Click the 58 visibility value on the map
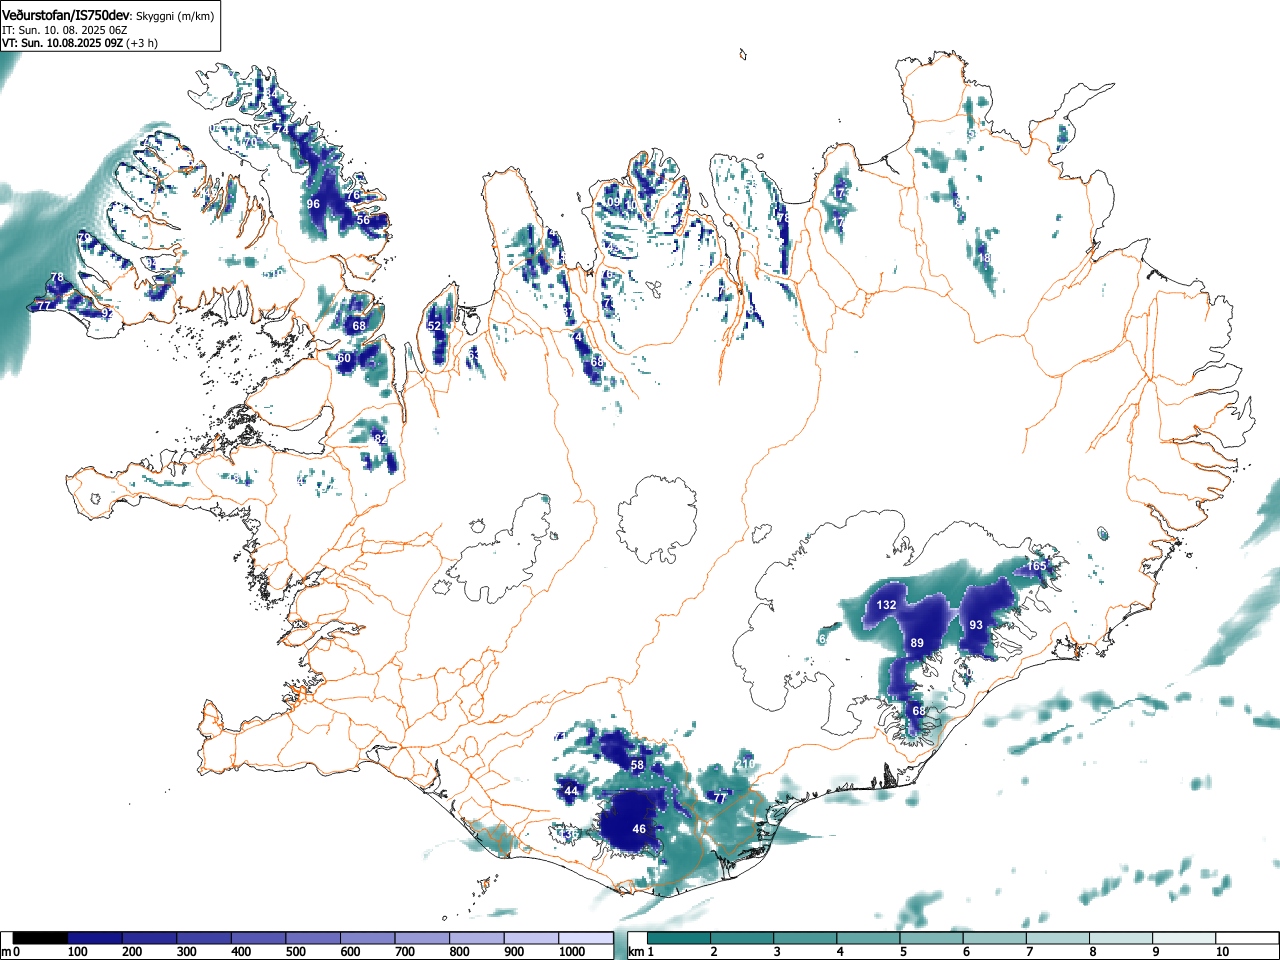 (x=637, y=766)
